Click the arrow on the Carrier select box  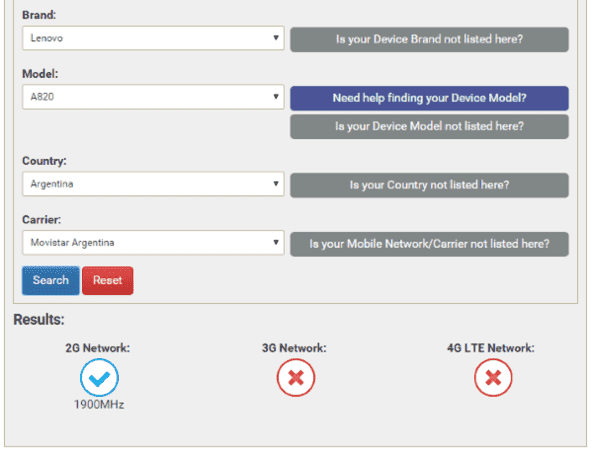pyautogui.click(x=276, y=242)
